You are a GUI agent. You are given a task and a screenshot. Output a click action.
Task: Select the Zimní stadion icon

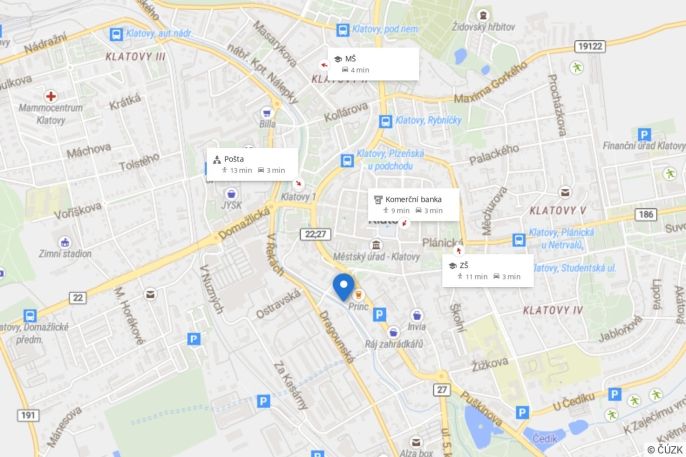[65, 242]
